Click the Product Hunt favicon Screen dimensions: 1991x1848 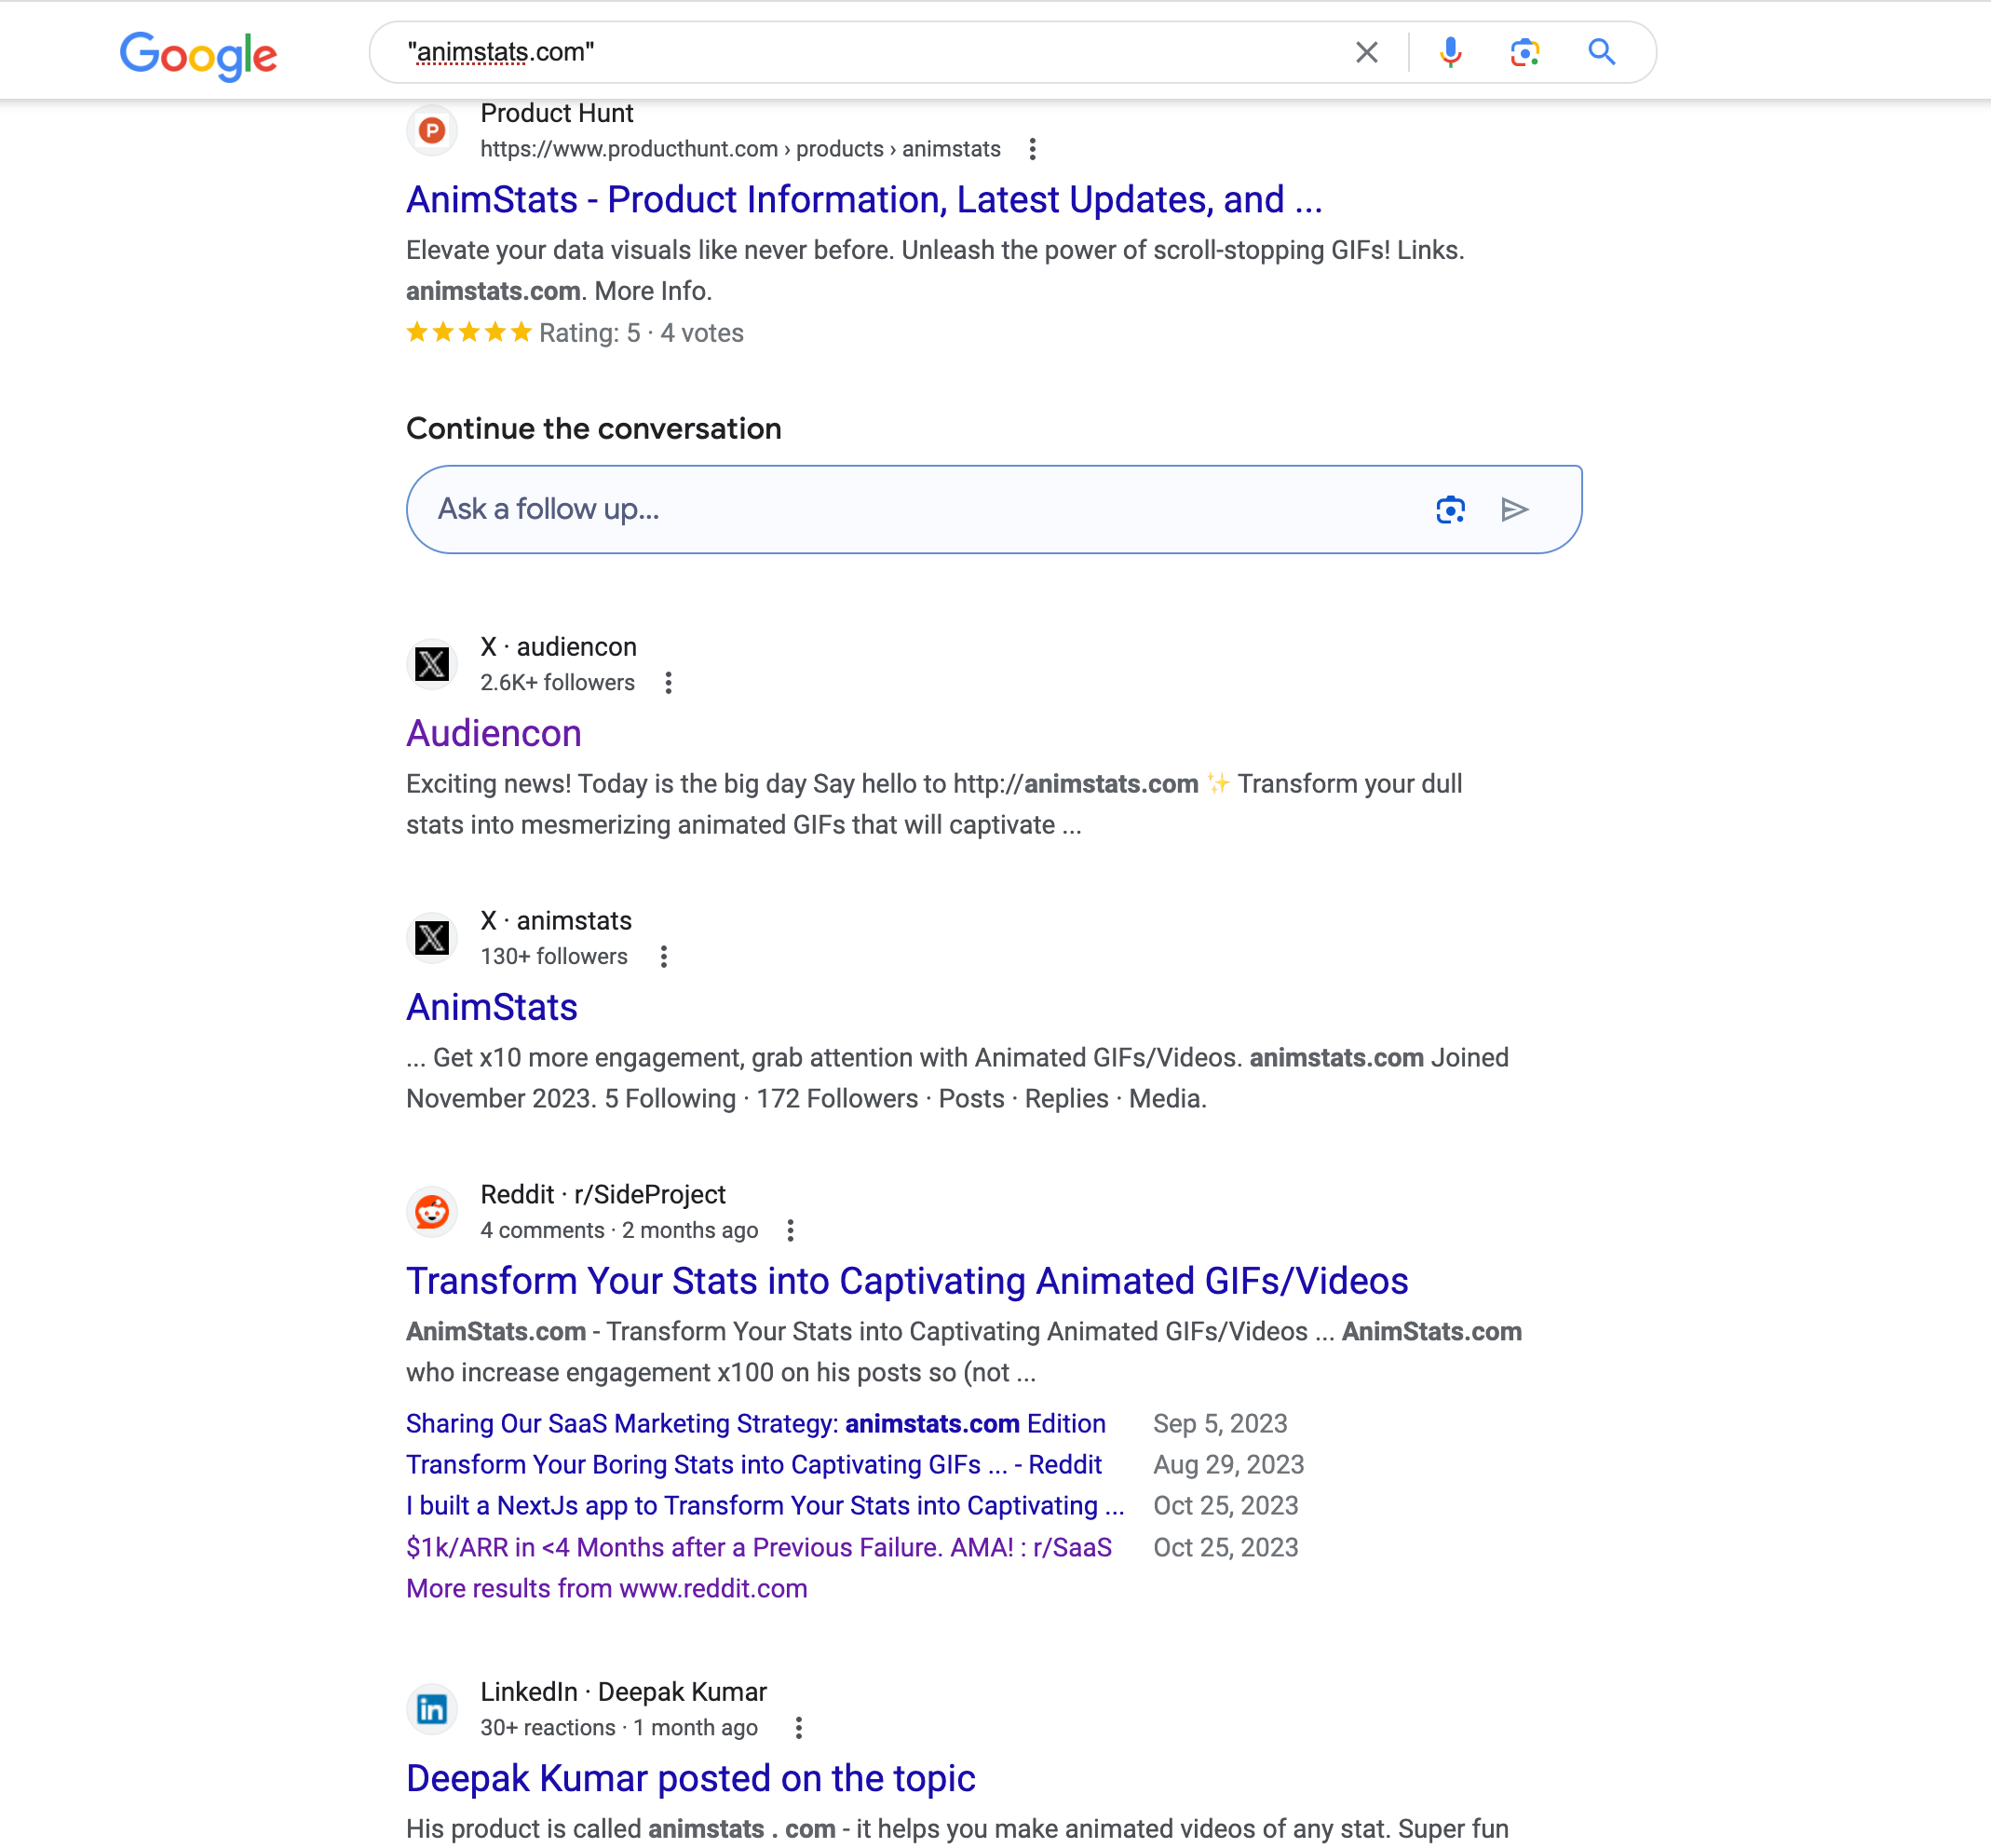pyautogui.click(x=432, y=130)
